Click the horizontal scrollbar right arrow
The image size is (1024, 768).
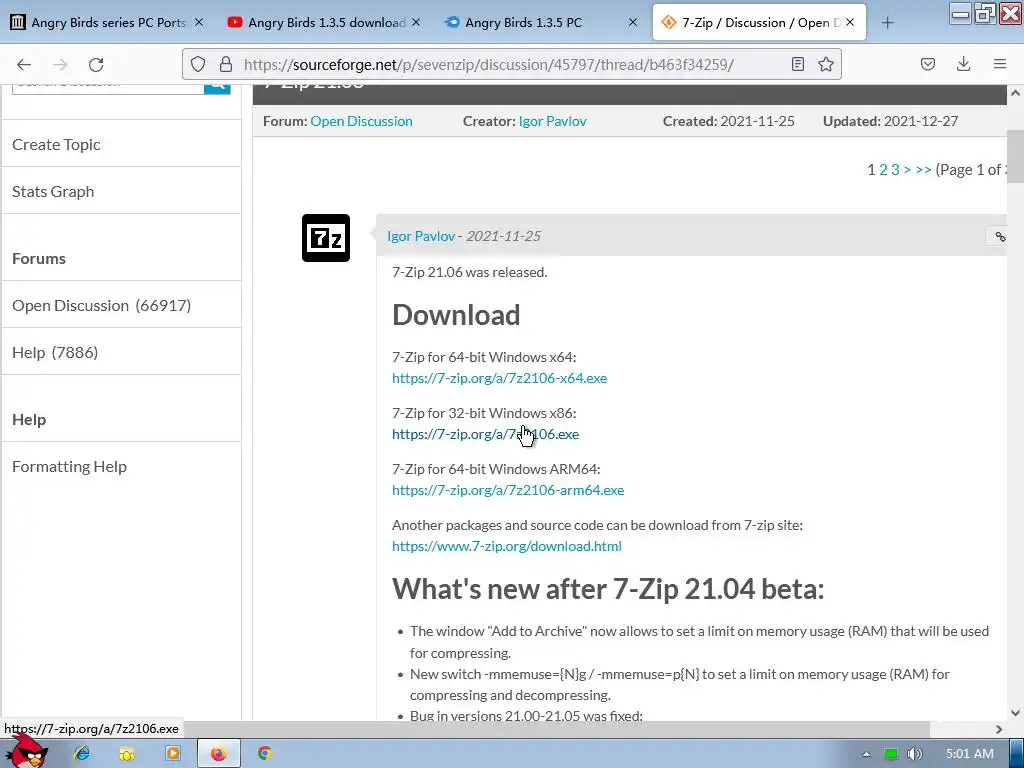click(999, 729)
